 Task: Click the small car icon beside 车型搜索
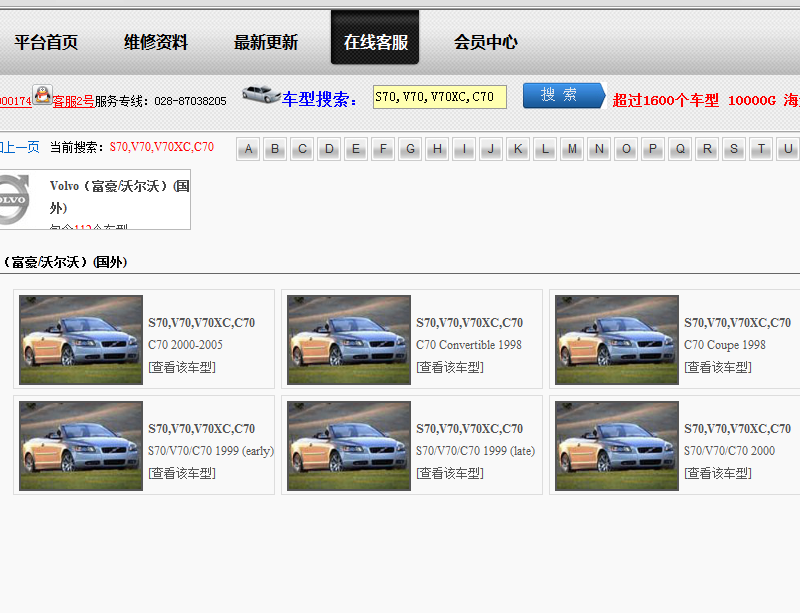[x=261, y=95]
